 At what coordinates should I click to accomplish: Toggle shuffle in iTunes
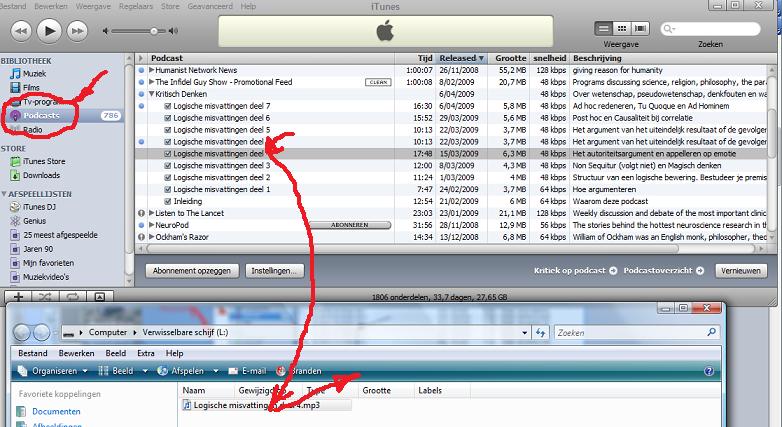(x=45, y=297)
